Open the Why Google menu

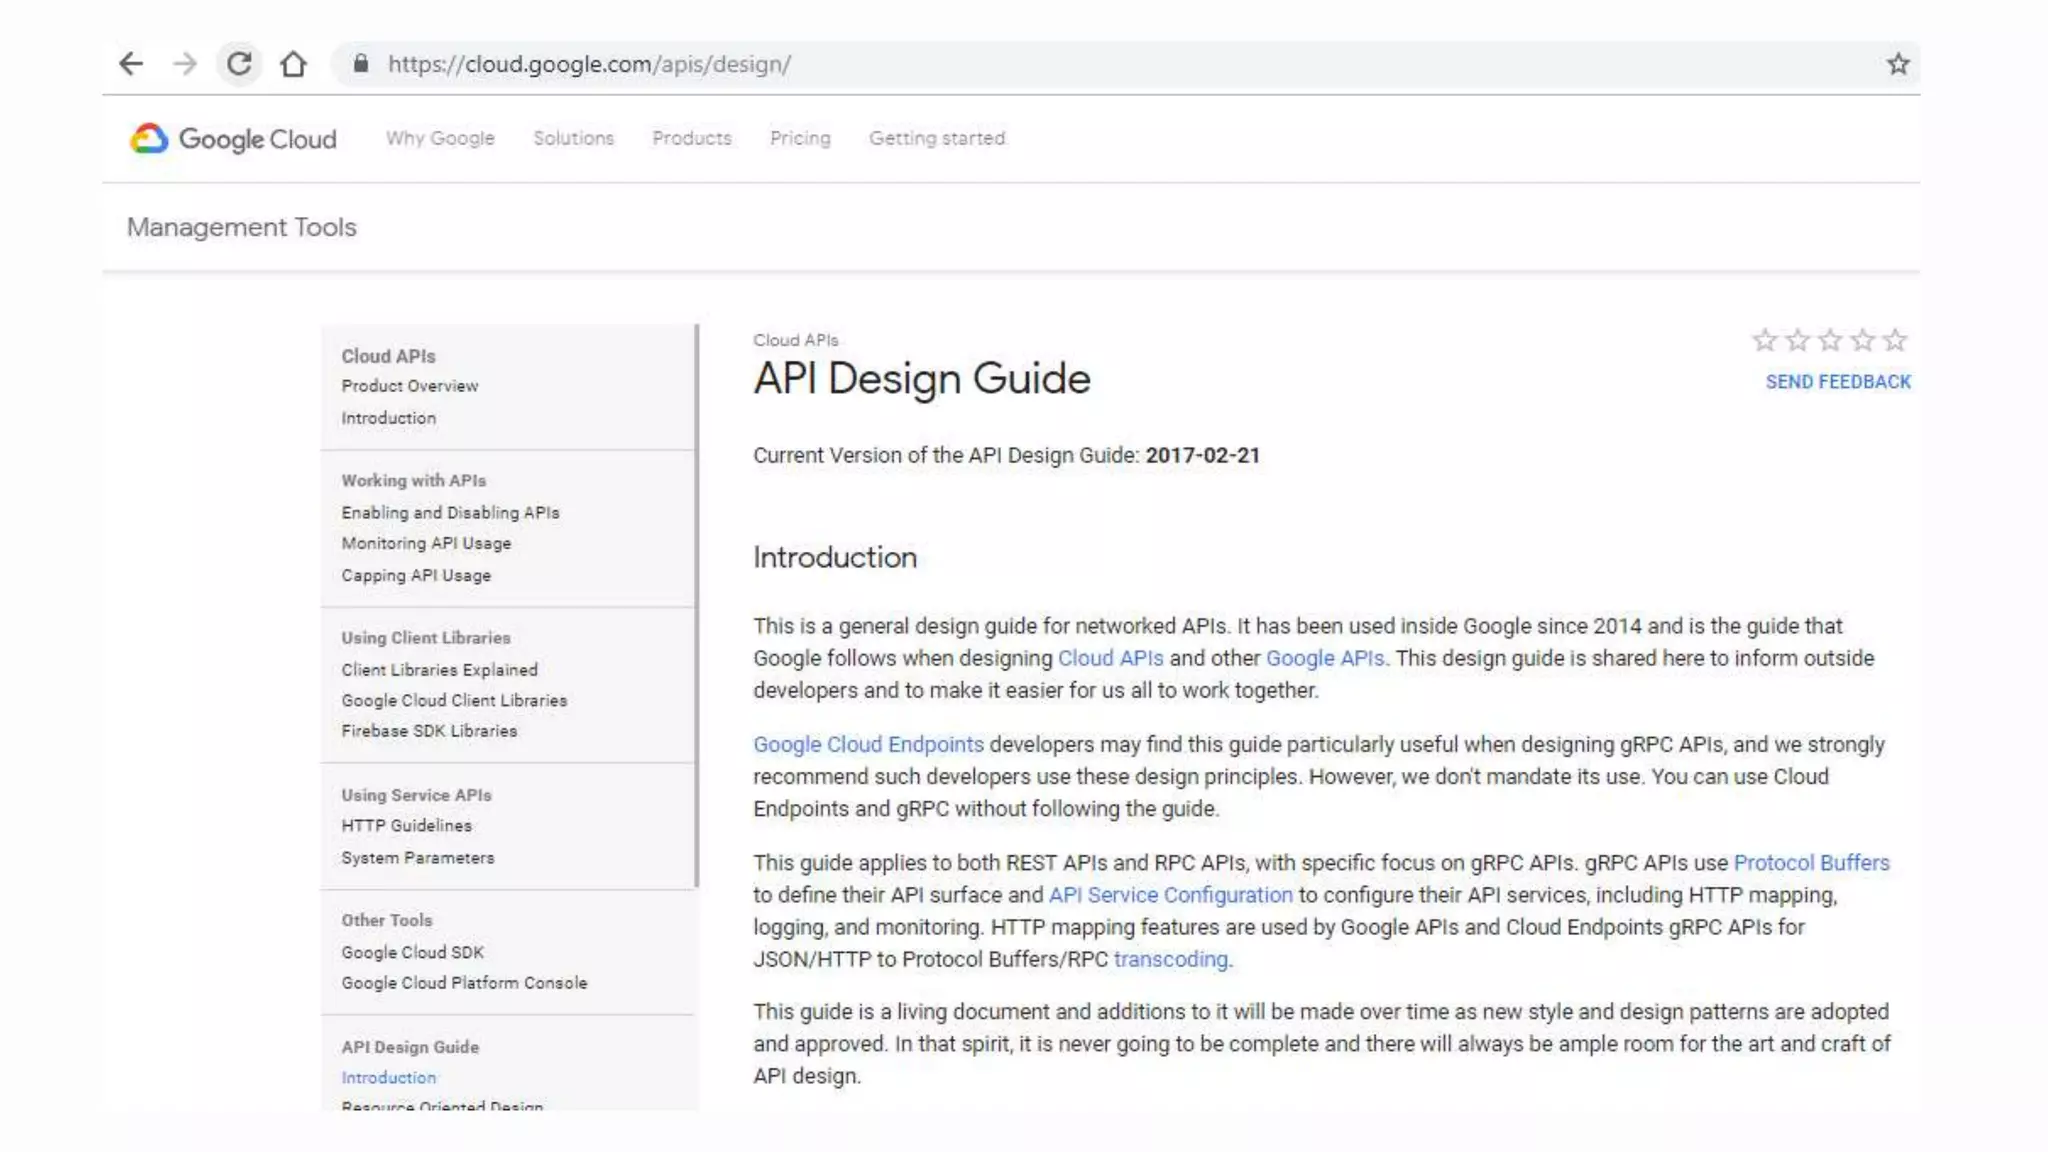pyautogui.click(x=440, y=138)
